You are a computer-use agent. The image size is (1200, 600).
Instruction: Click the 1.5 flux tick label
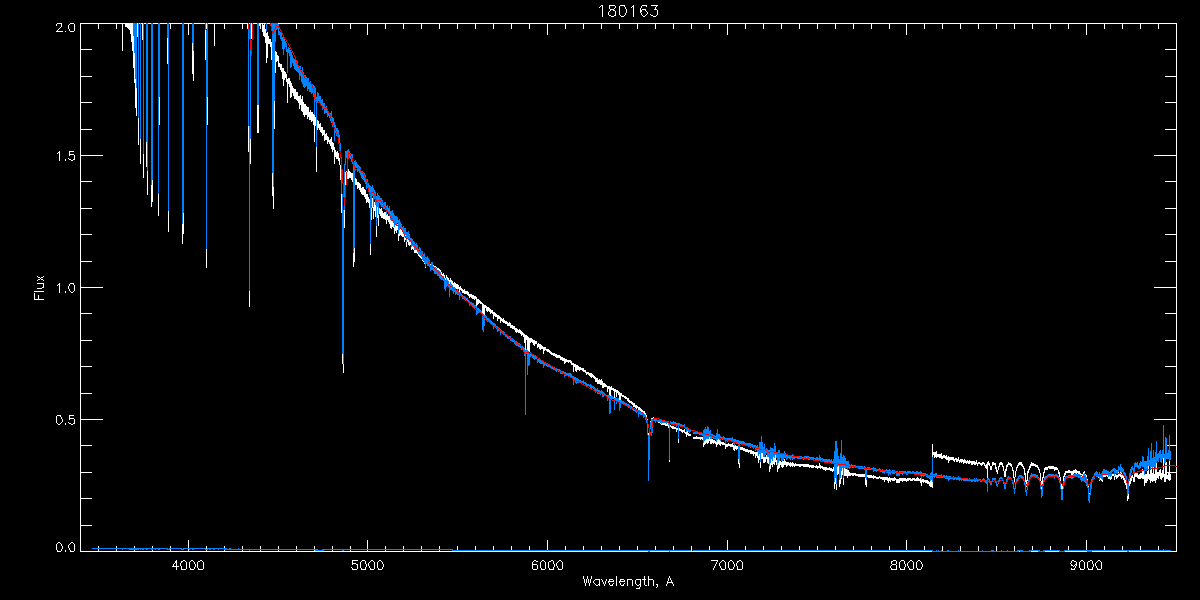(x=65, y=157)
